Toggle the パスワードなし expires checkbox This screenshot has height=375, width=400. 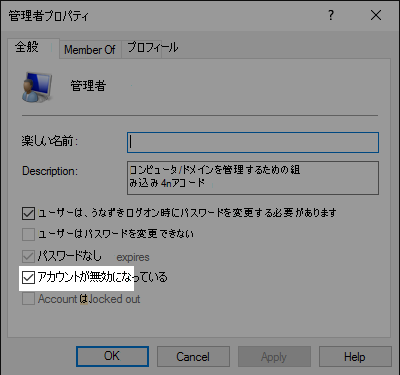28,256
